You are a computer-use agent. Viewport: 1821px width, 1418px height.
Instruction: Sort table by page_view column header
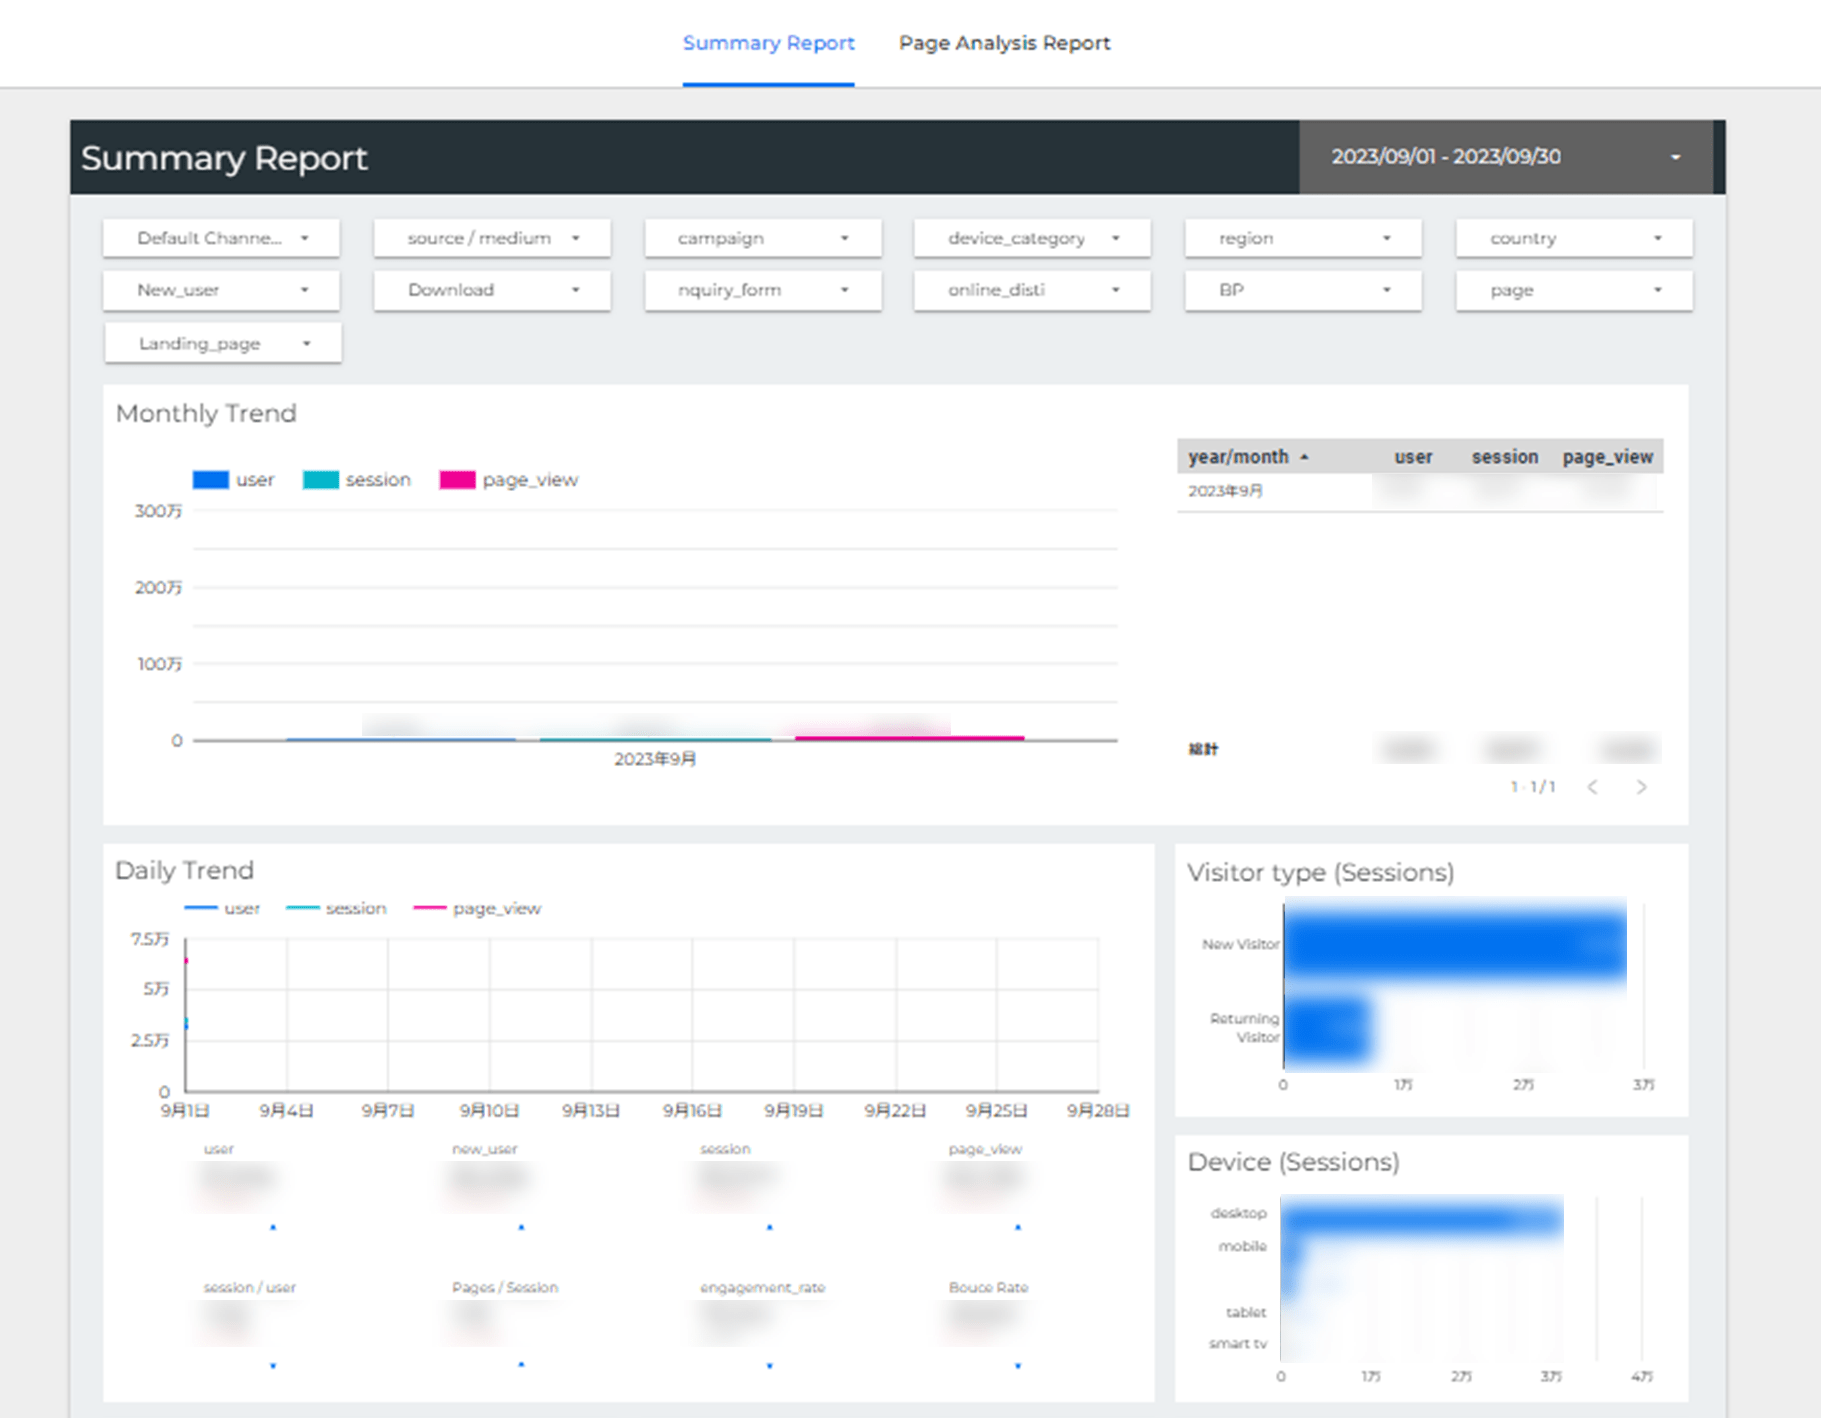[x=1607, y=457]
